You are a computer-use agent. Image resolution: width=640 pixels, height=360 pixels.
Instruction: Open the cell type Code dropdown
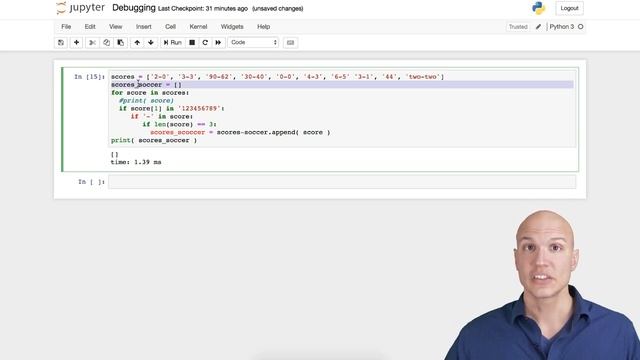pyautogui.click(x=253, y=42)
